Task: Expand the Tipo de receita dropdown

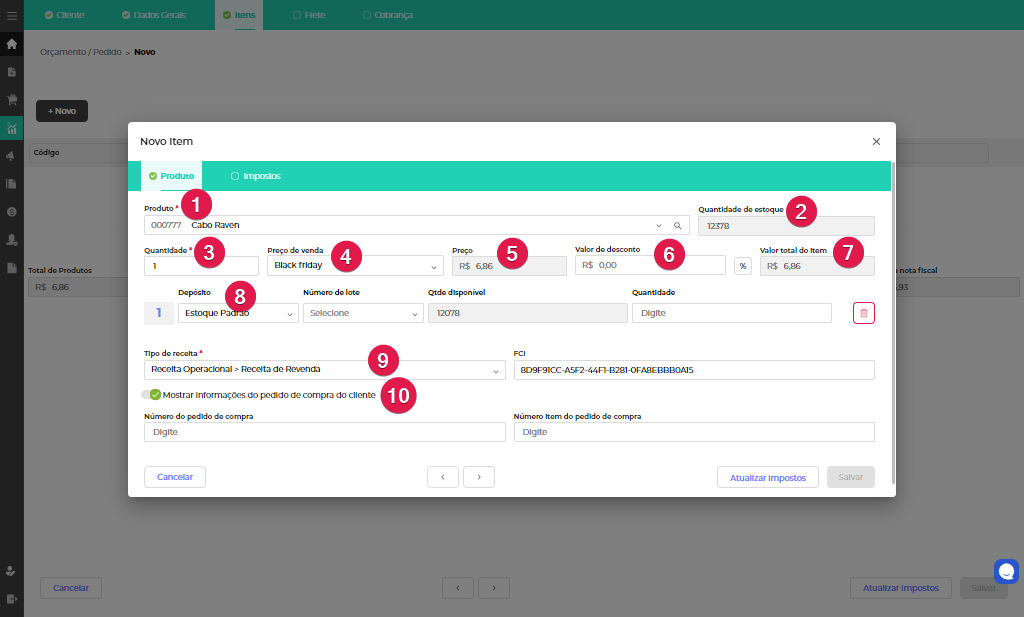Action: point(325,370)
